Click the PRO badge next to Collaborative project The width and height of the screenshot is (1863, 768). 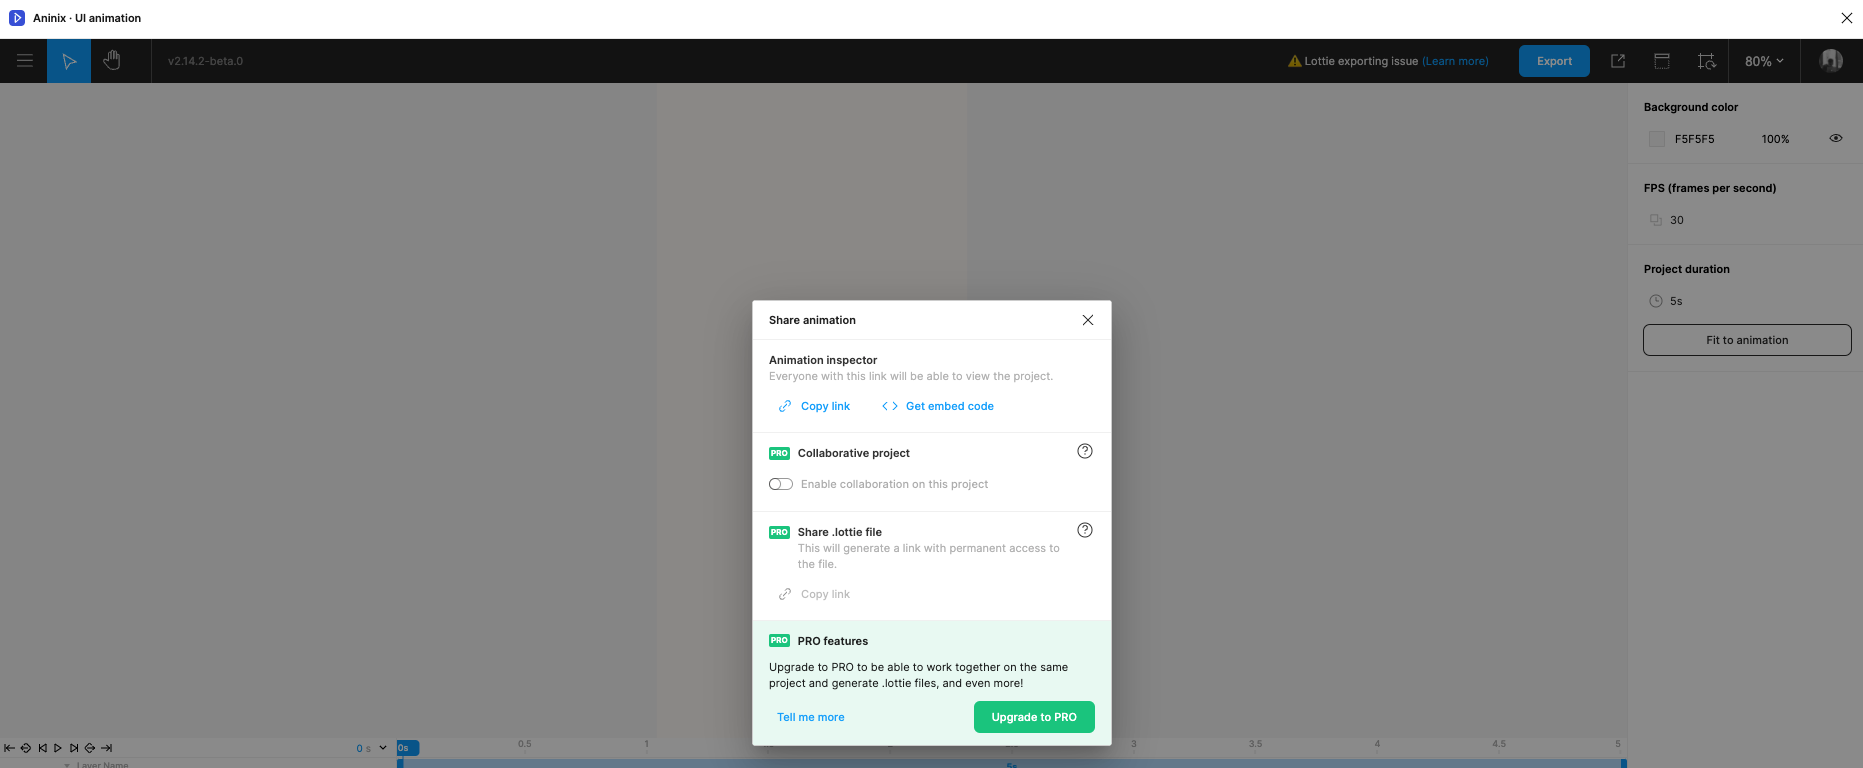point(779,453)
